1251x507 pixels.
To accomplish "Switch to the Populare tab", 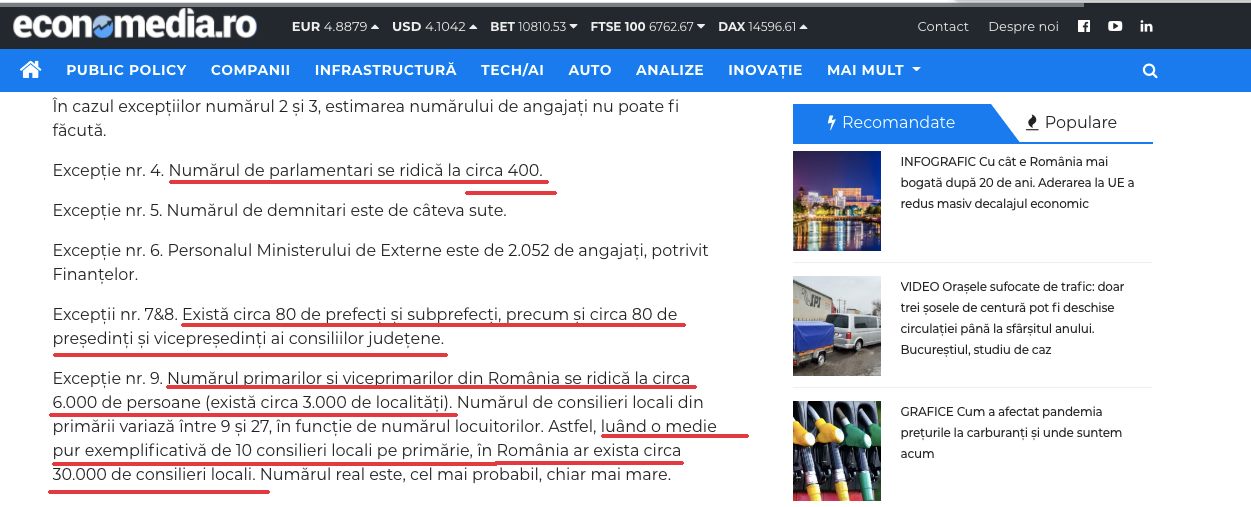I will [x=1071, y=123].
